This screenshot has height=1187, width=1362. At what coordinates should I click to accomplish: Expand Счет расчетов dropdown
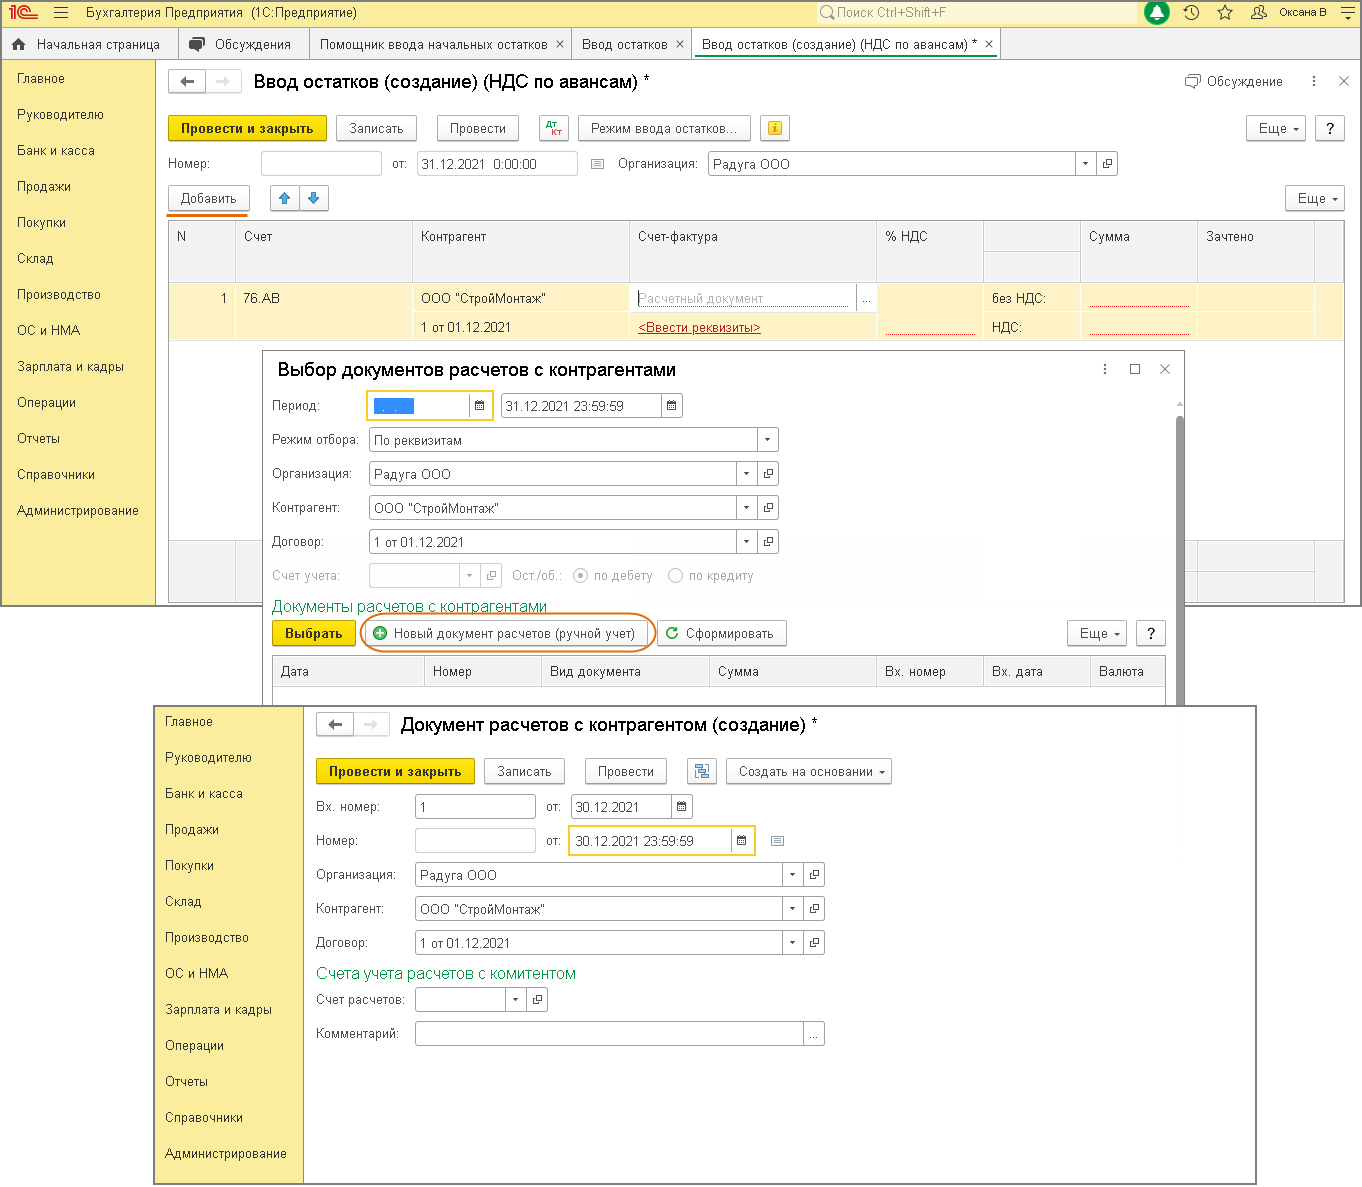(515, 999)
